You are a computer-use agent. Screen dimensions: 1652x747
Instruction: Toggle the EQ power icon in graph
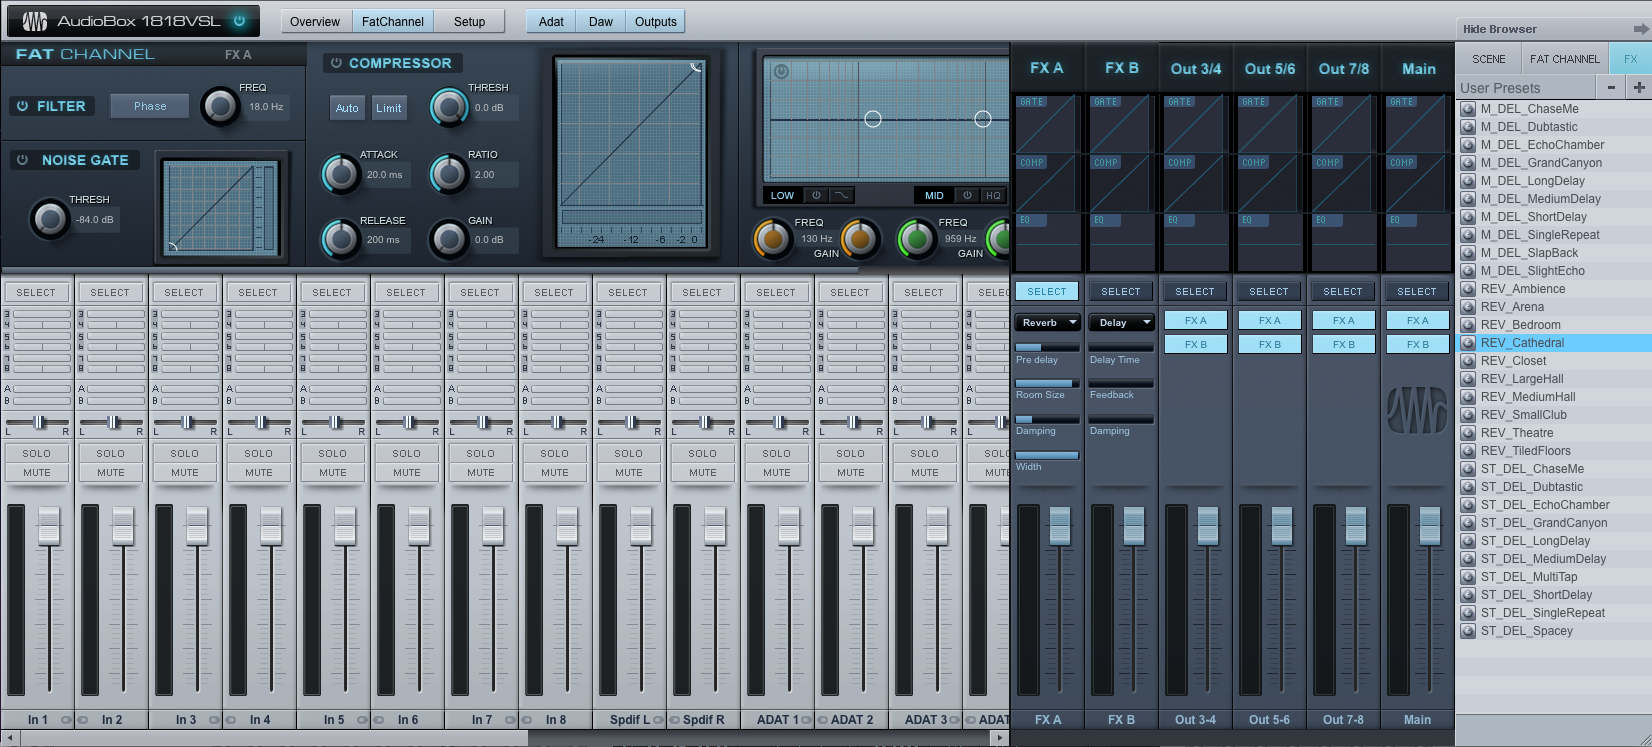782,71
